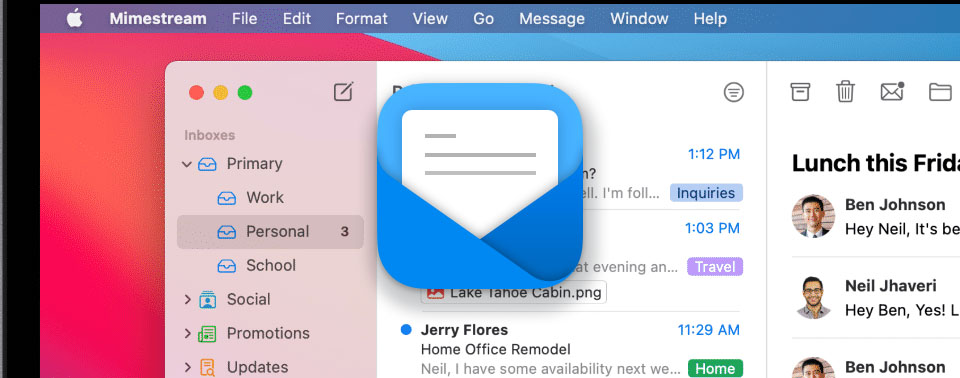Open the View menu
Image resolution: width=960 pixels, height=378 pixels.
[430, 19]
